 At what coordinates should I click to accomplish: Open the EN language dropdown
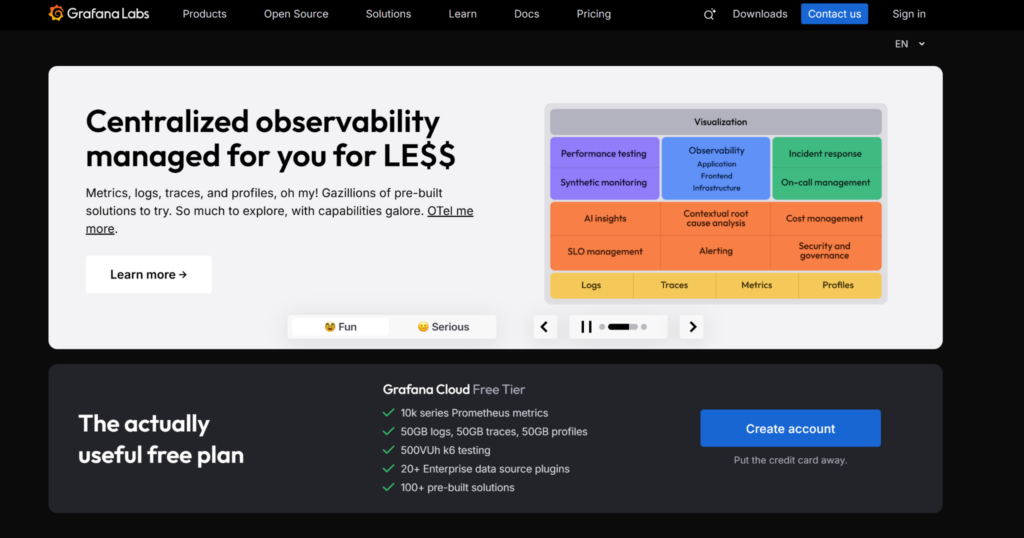[910, 44]
